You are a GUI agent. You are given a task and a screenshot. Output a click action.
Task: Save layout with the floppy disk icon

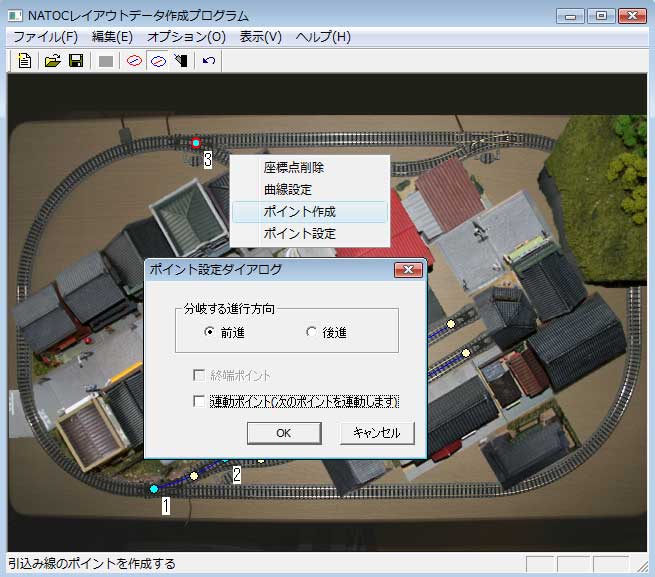(76, 61)
